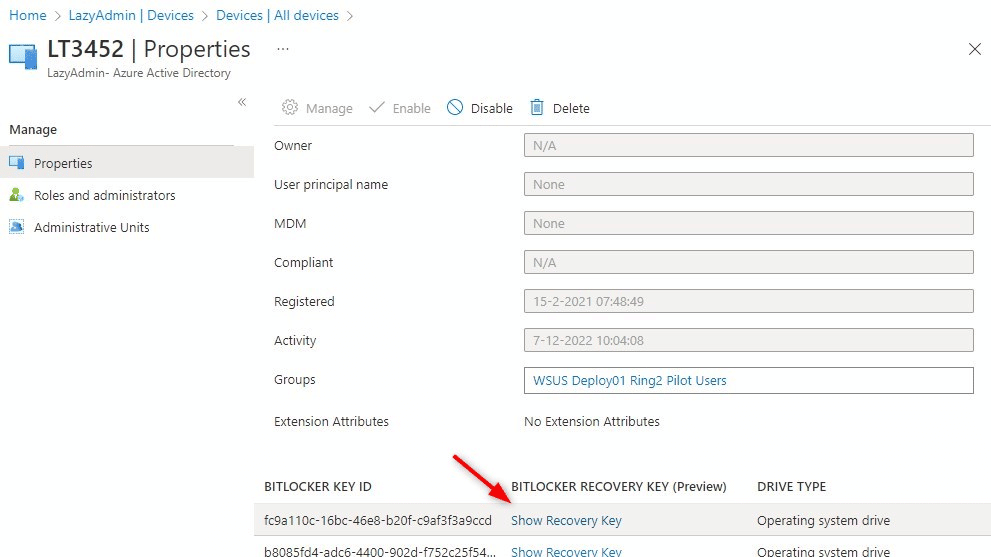Click Disable device button text
Viewport: 991px width, 557px height.
click(492, 108)
